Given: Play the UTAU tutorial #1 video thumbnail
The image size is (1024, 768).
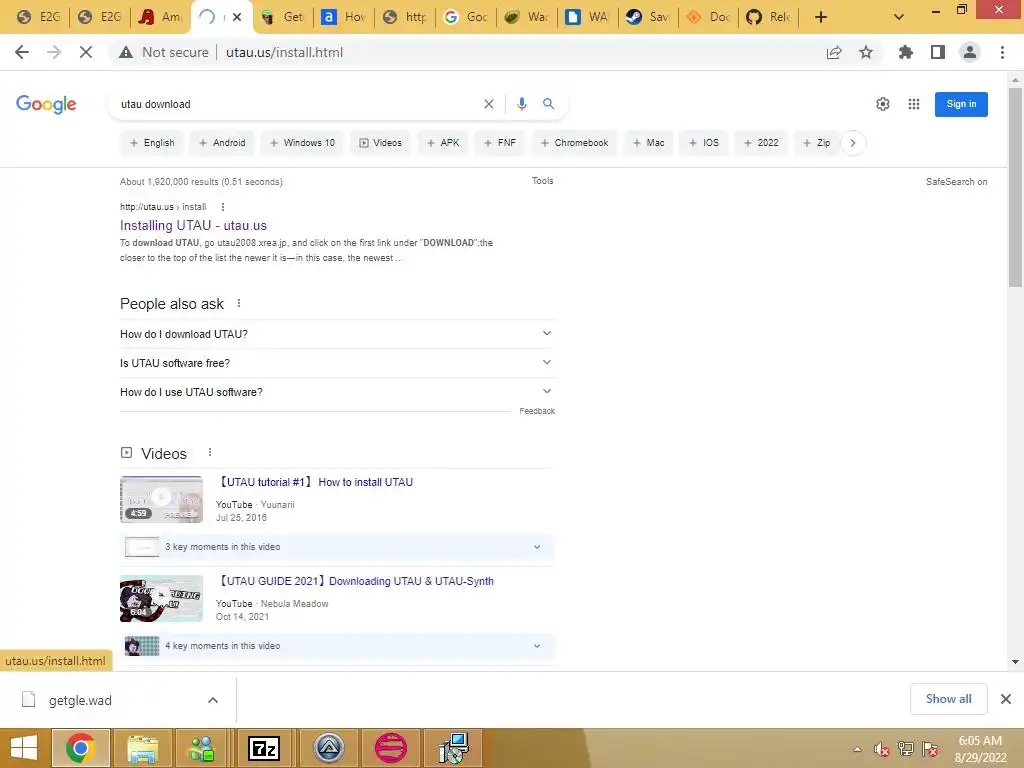Looking at the screenshot, I should pos(161,500).
